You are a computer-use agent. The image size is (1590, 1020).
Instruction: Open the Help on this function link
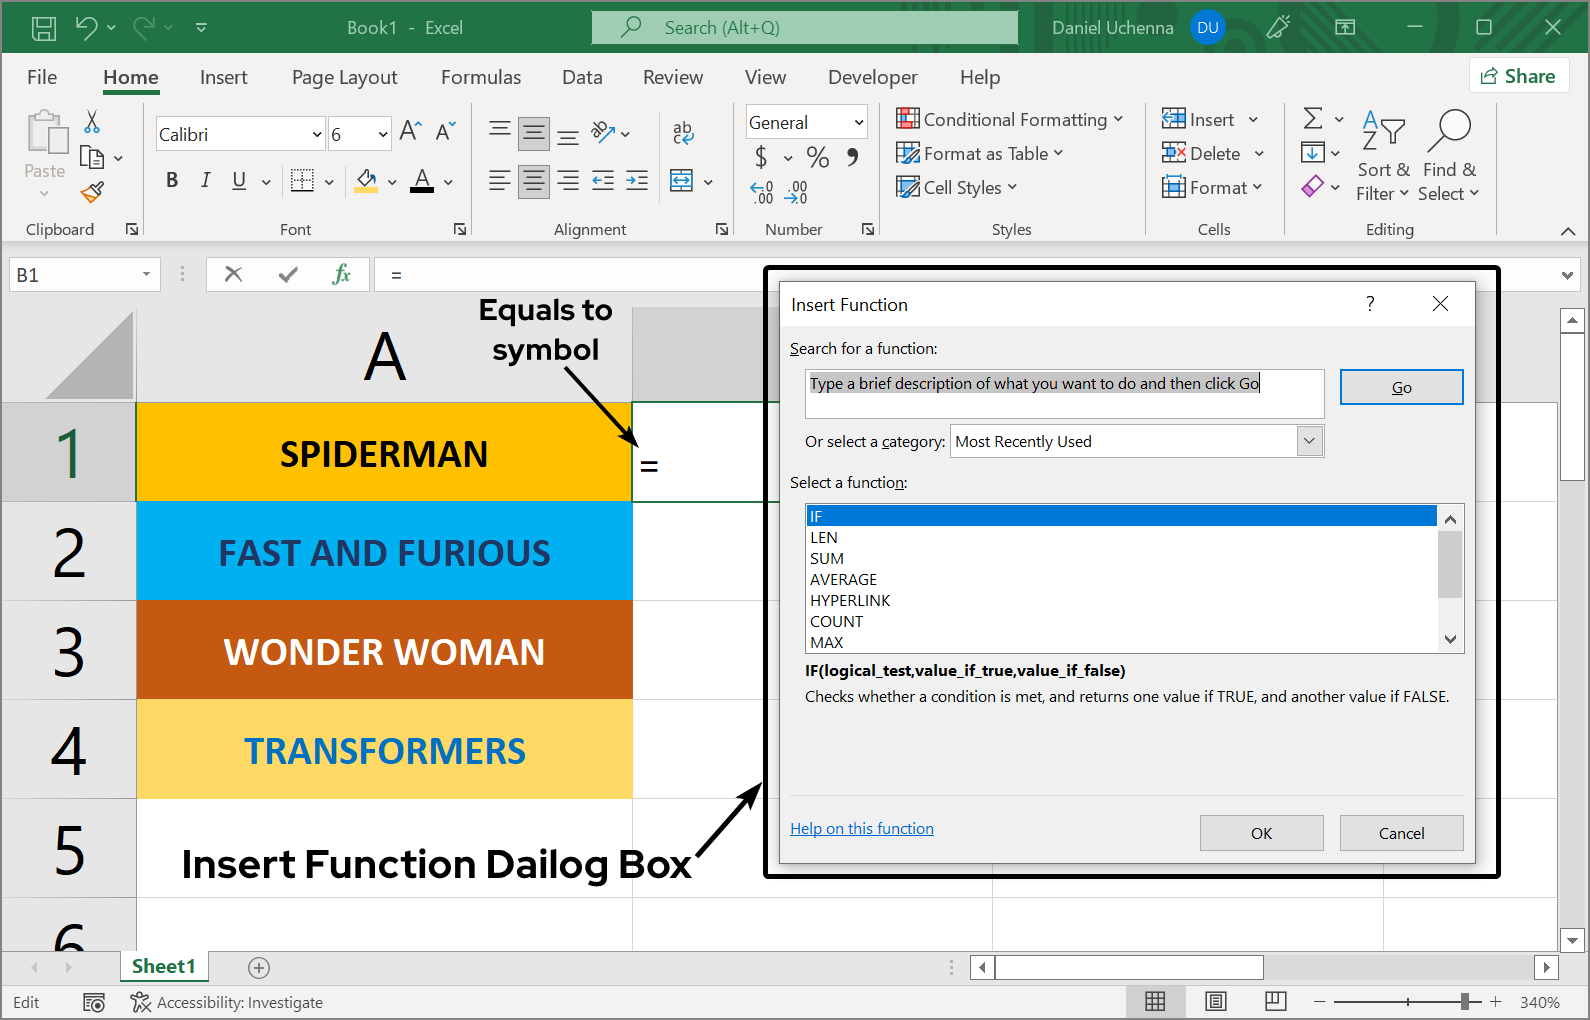tap(861, 828)
